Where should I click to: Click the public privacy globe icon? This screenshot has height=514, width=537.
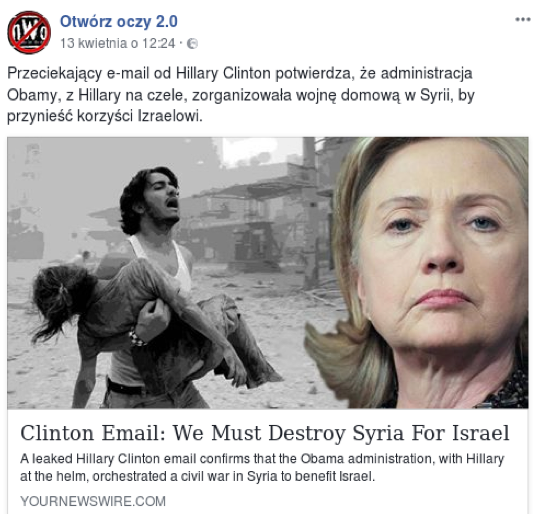tap(192, 44)
